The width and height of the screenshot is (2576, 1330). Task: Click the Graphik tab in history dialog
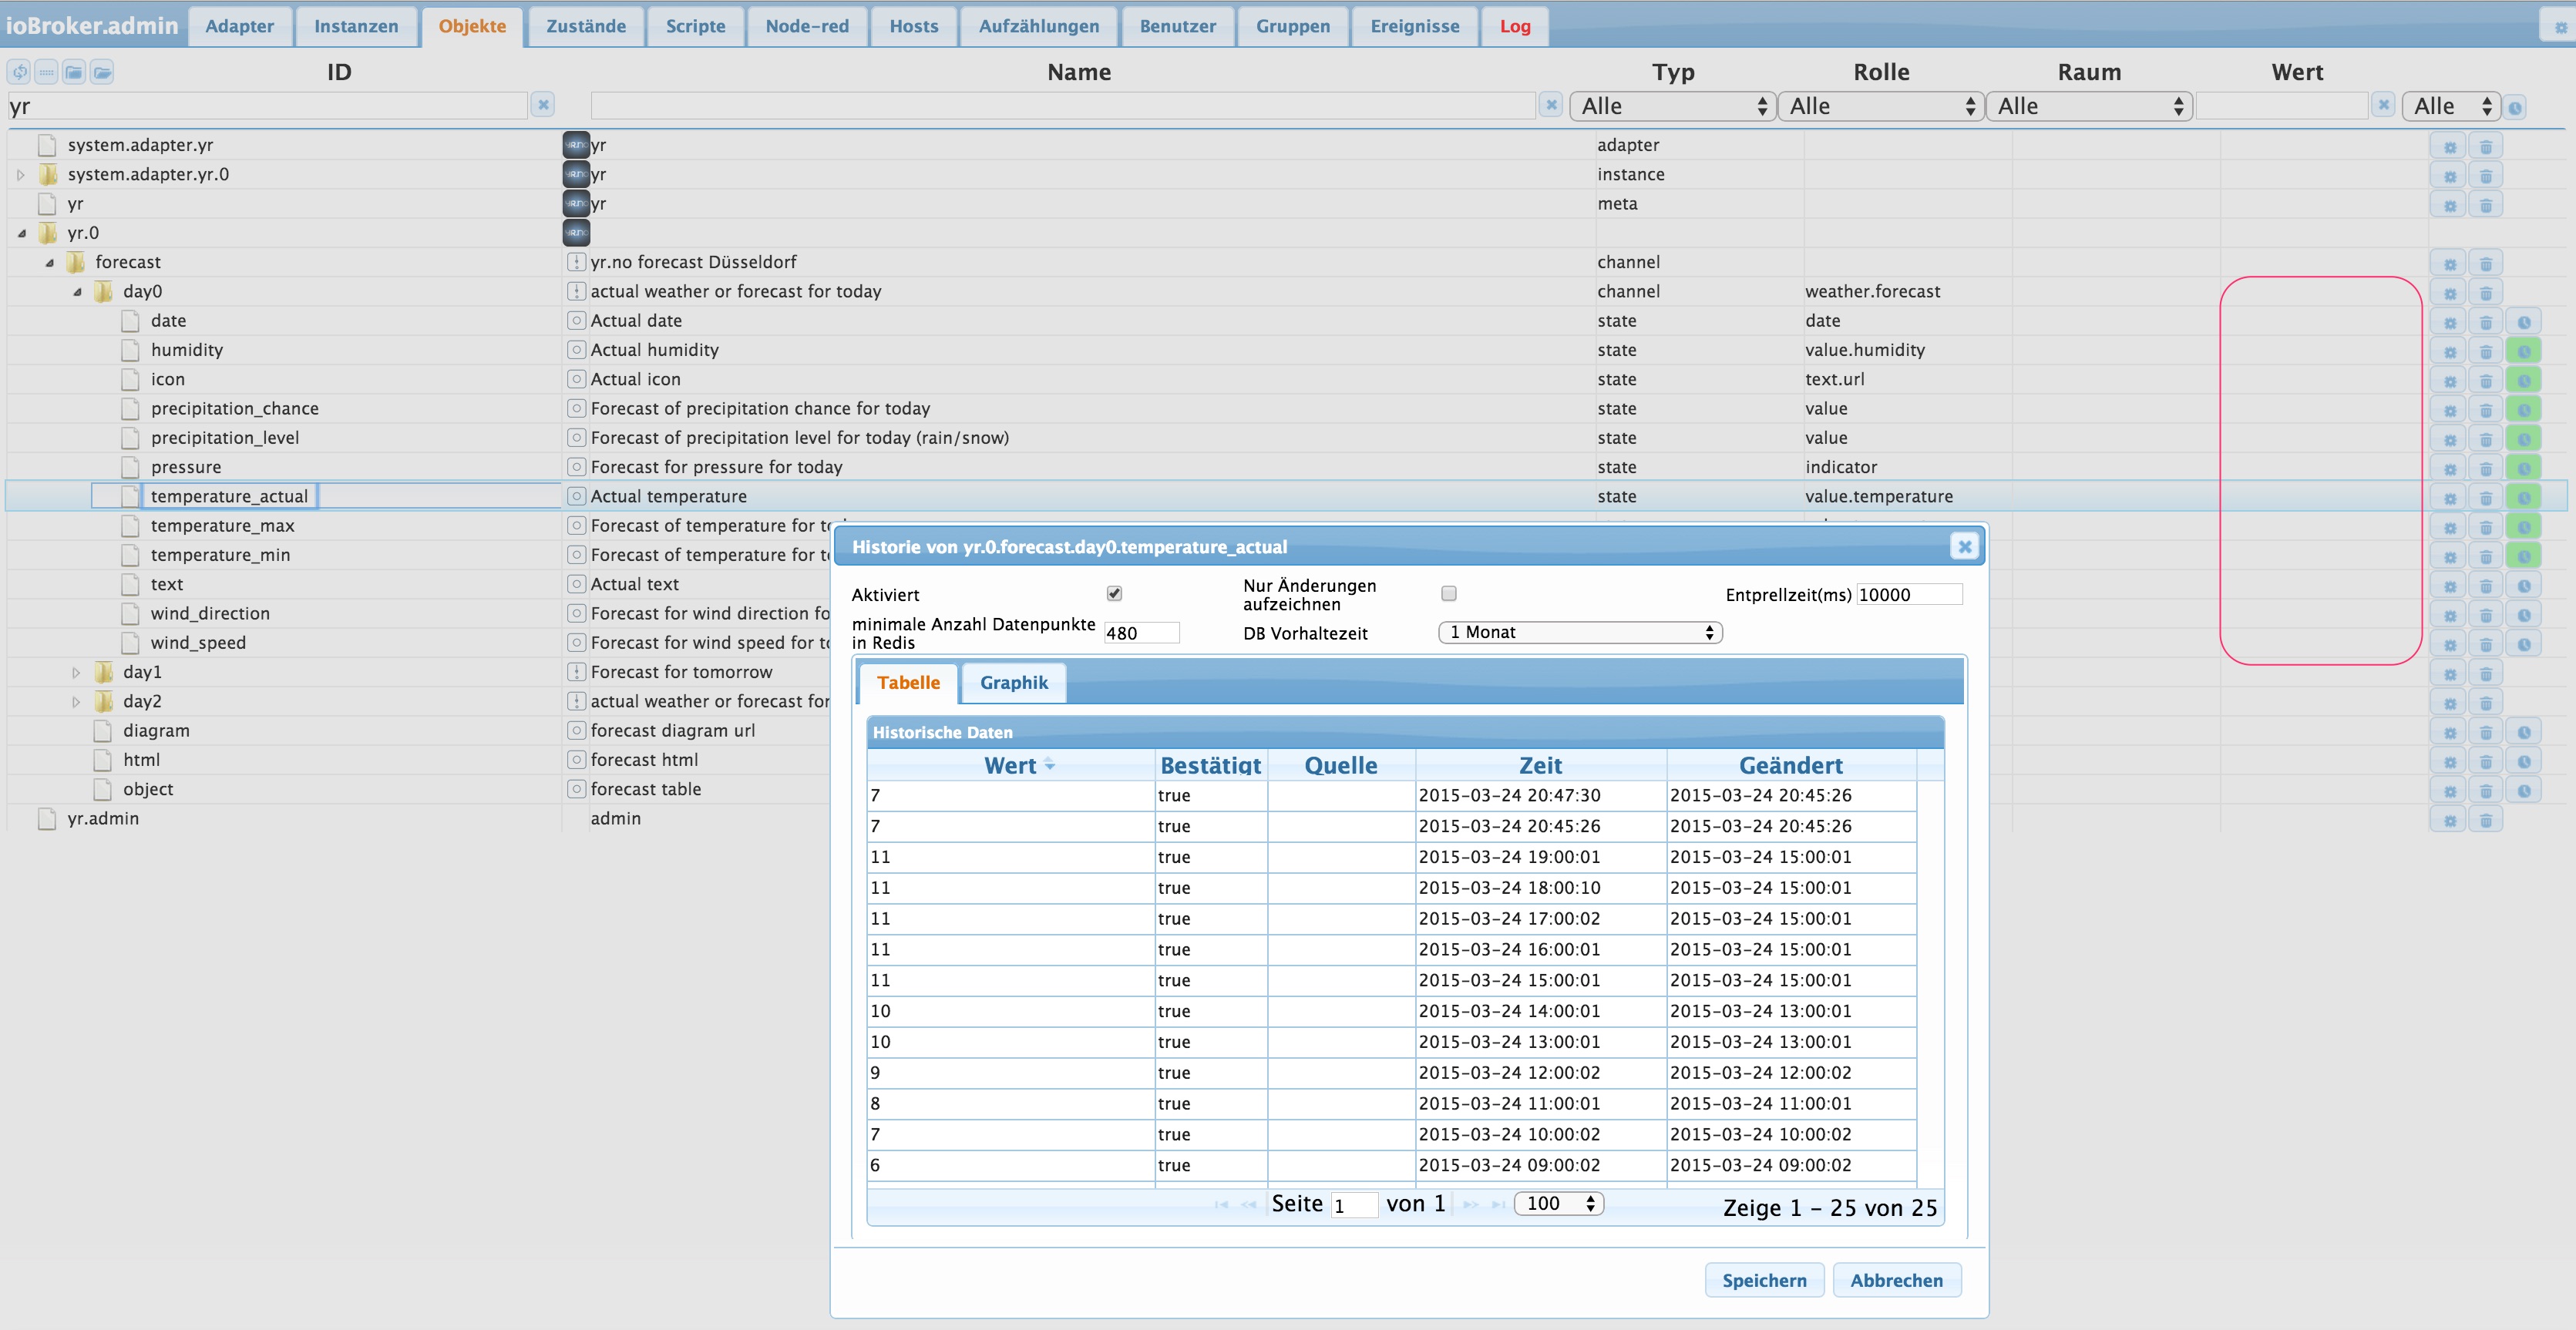[x=1012, y=682]
